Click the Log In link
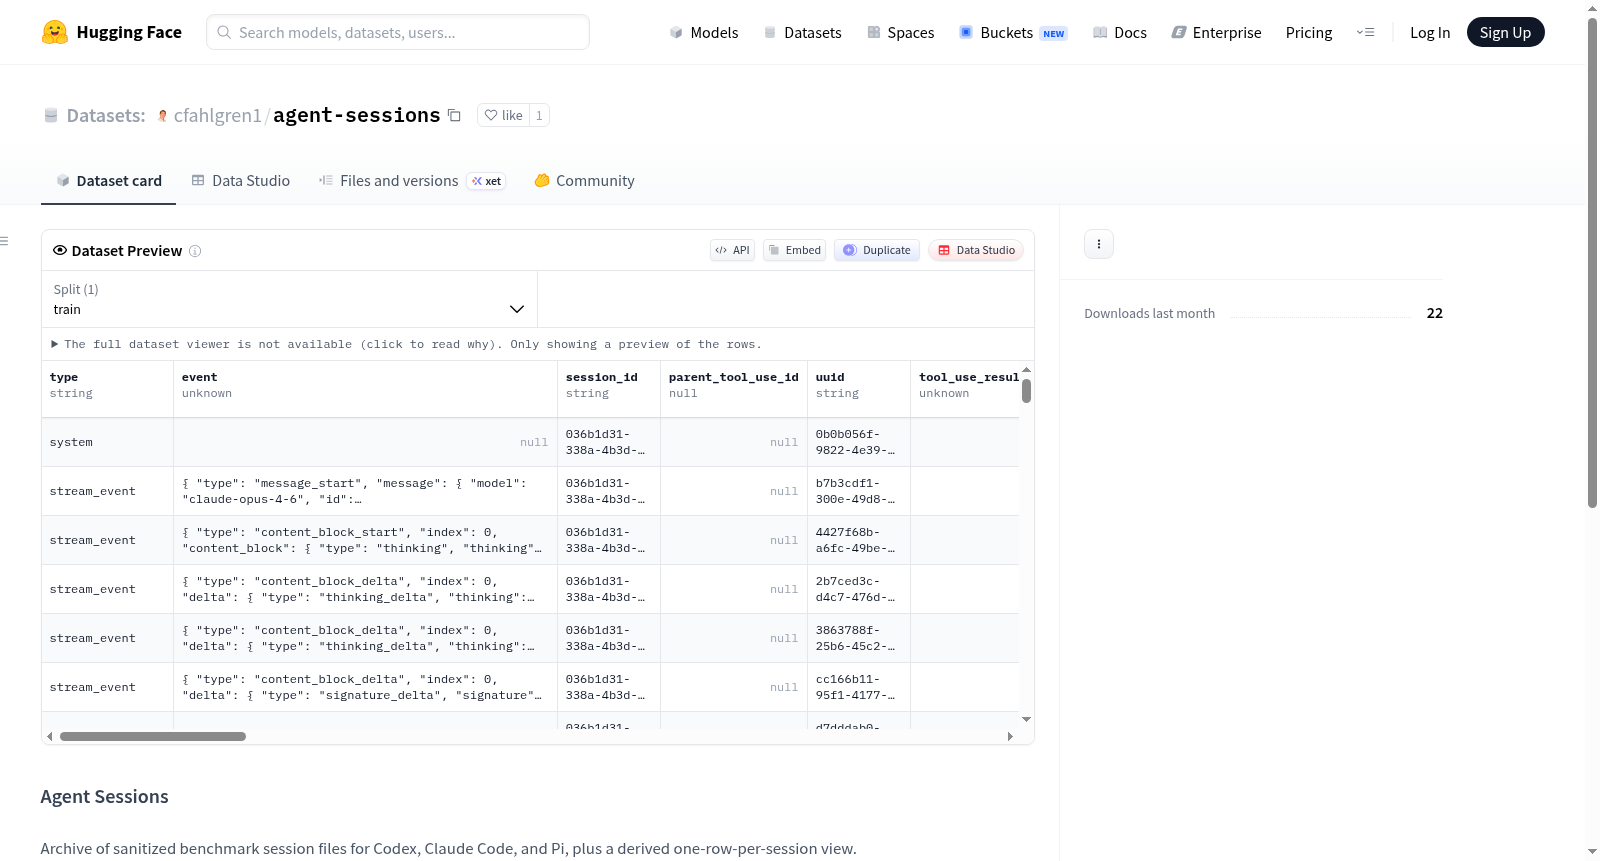 click(x=1430, y=32)
